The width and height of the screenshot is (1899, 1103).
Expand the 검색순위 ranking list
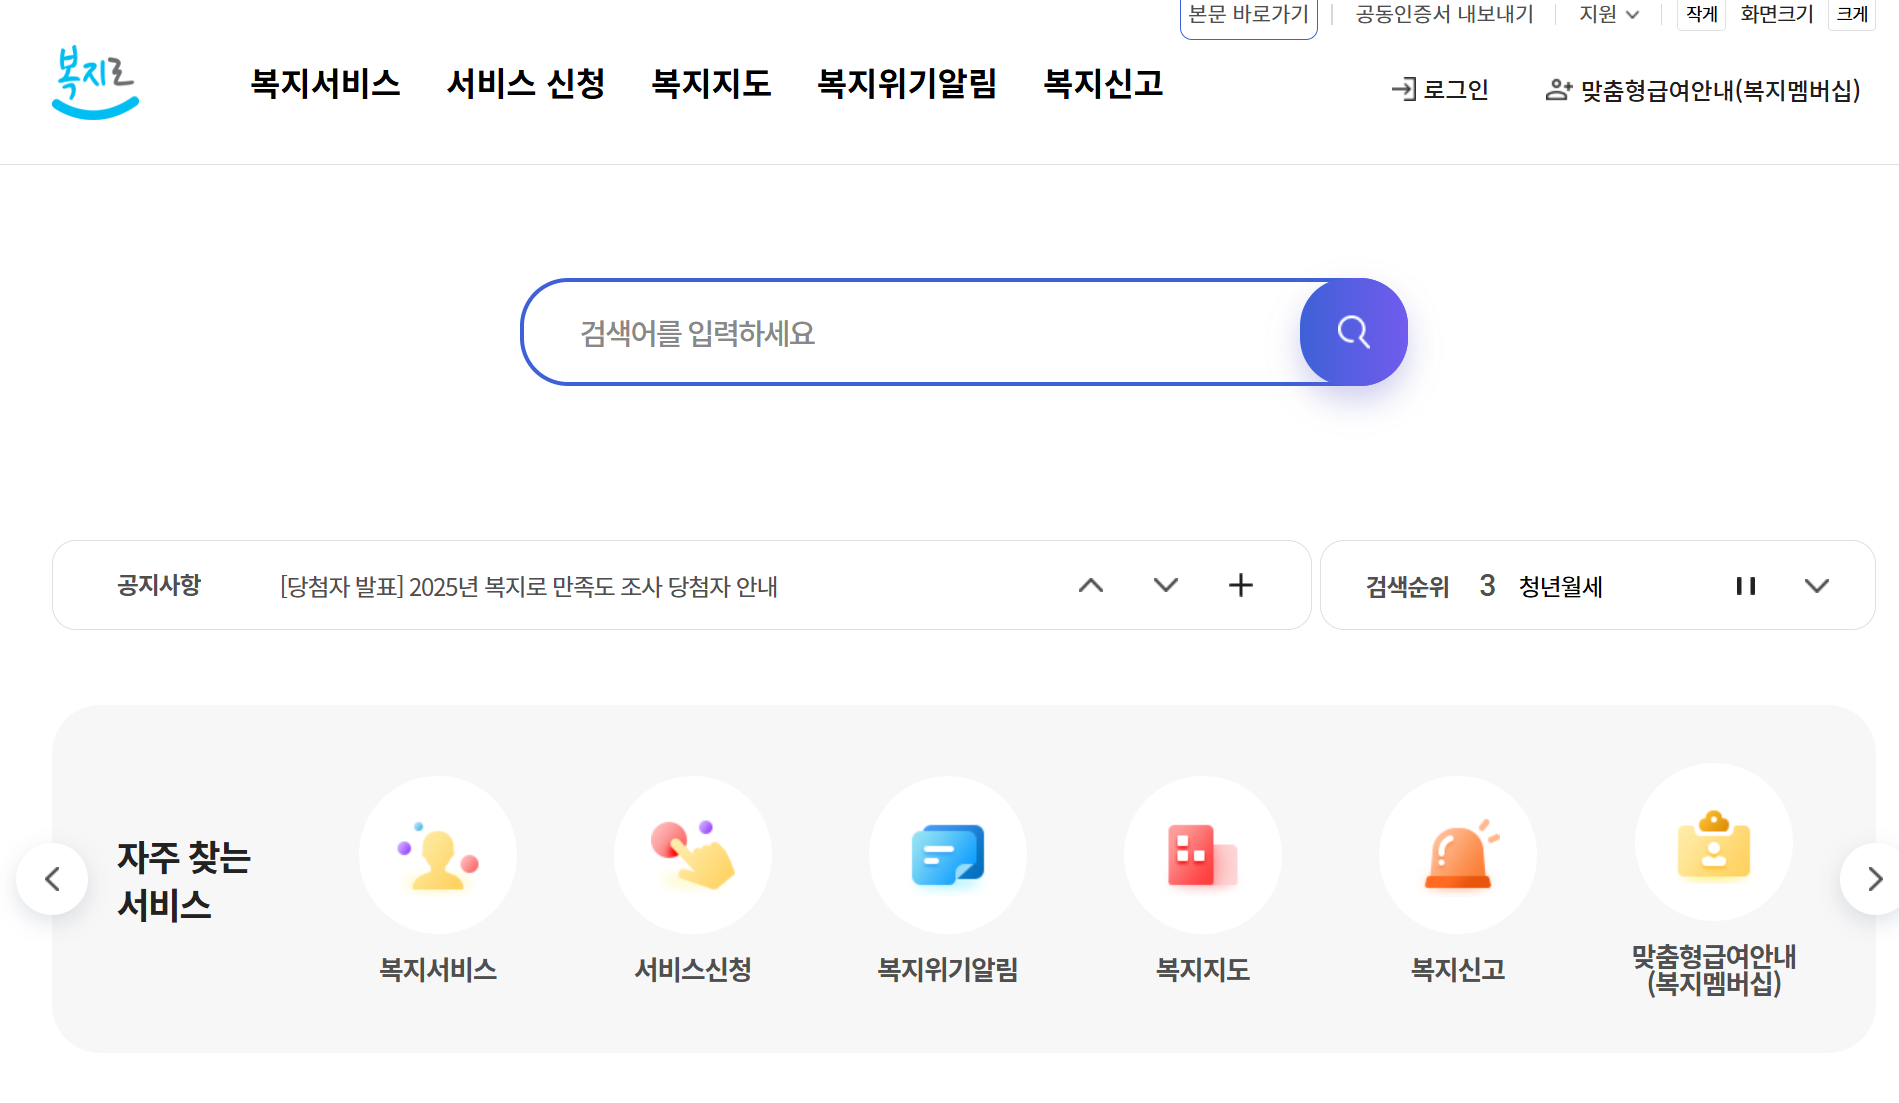click(x=1818, y=586)
